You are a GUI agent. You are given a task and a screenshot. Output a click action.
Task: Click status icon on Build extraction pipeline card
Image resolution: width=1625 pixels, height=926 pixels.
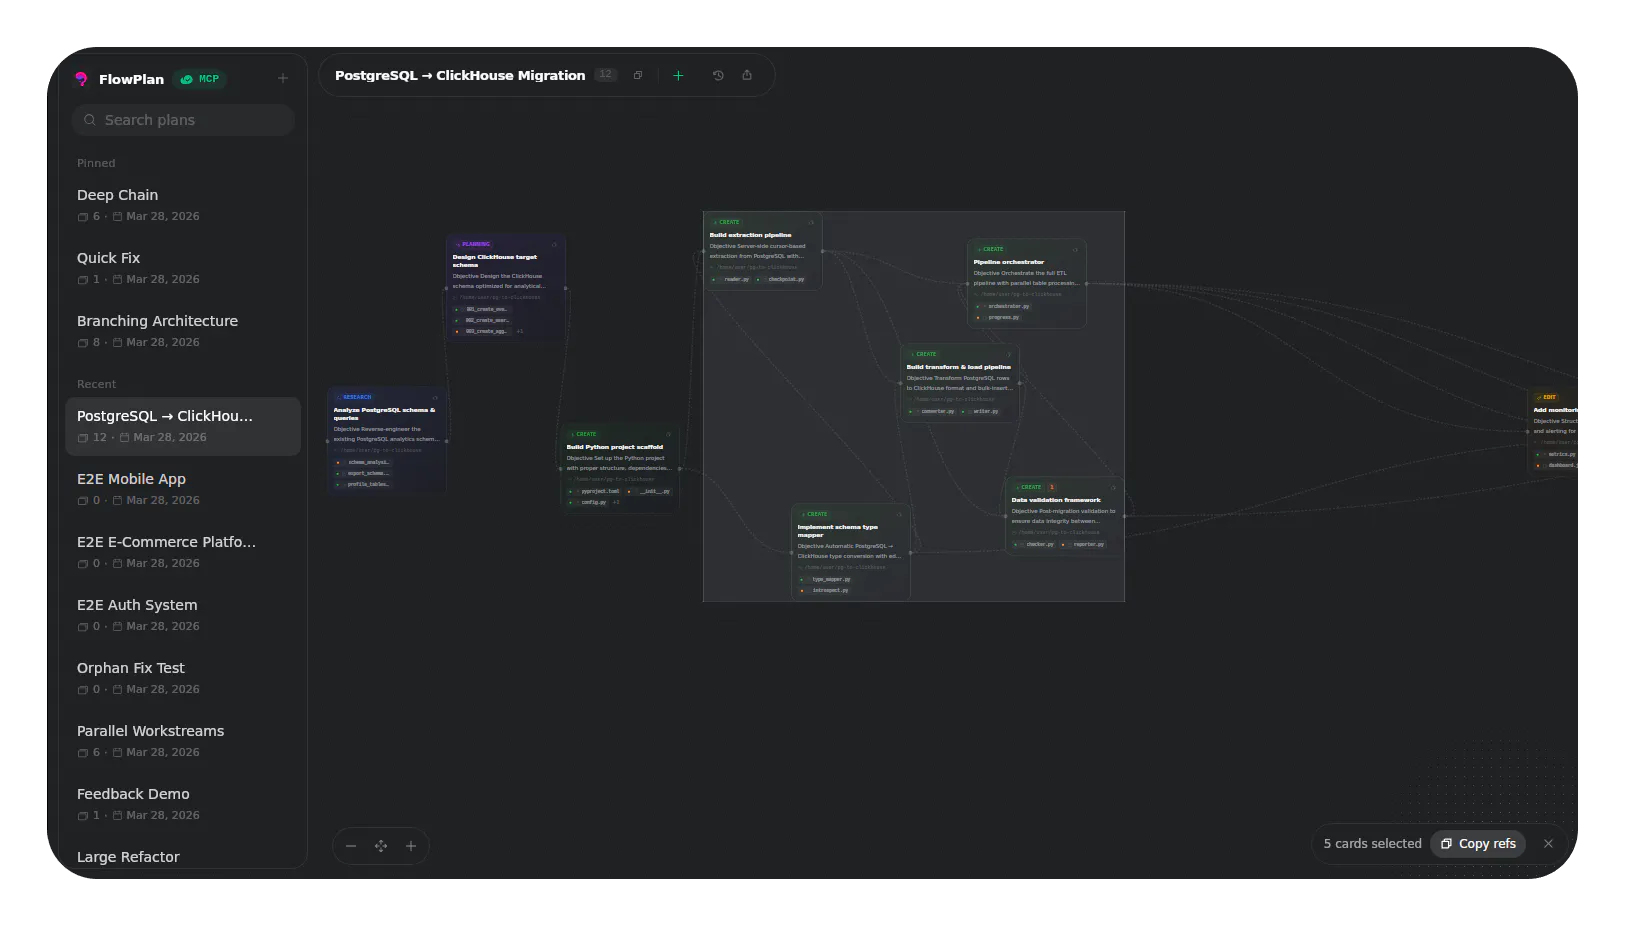point(811,222)
